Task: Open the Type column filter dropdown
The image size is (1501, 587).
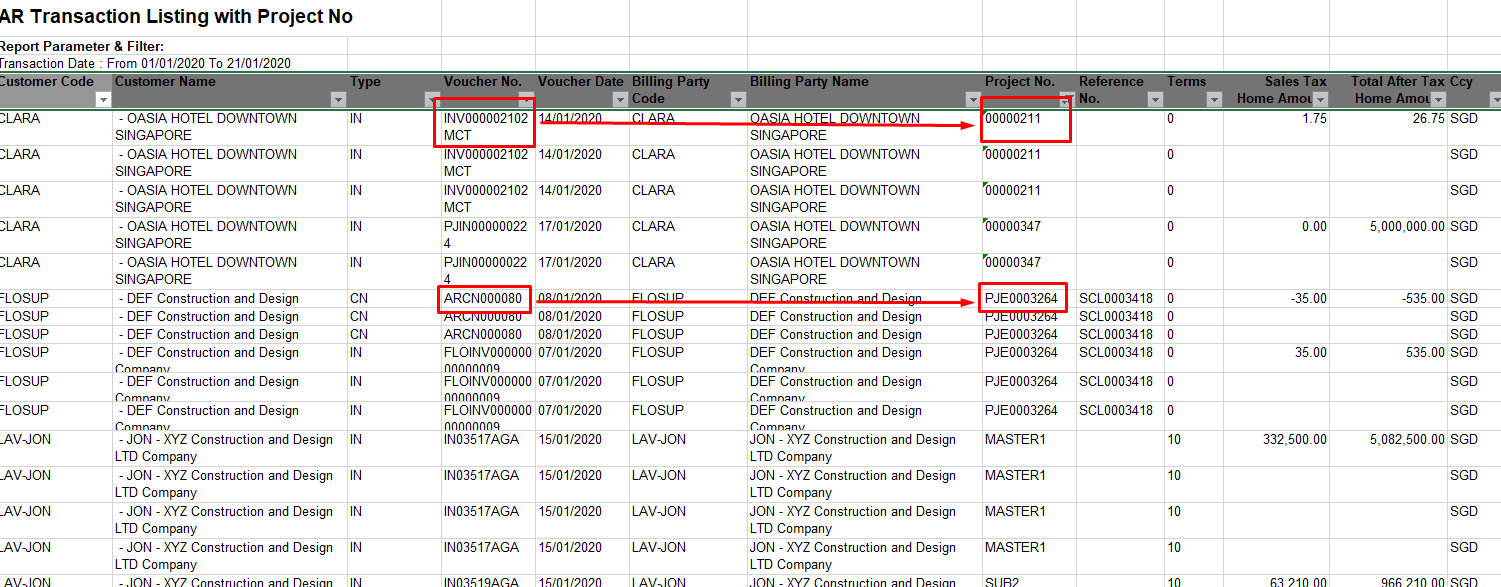Action: 427,99
